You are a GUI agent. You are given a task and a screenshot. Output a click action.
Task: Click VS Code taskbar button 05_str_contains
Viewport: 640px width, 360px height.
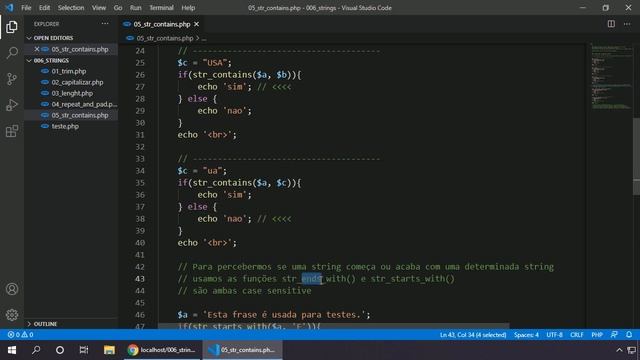(242, 350)
